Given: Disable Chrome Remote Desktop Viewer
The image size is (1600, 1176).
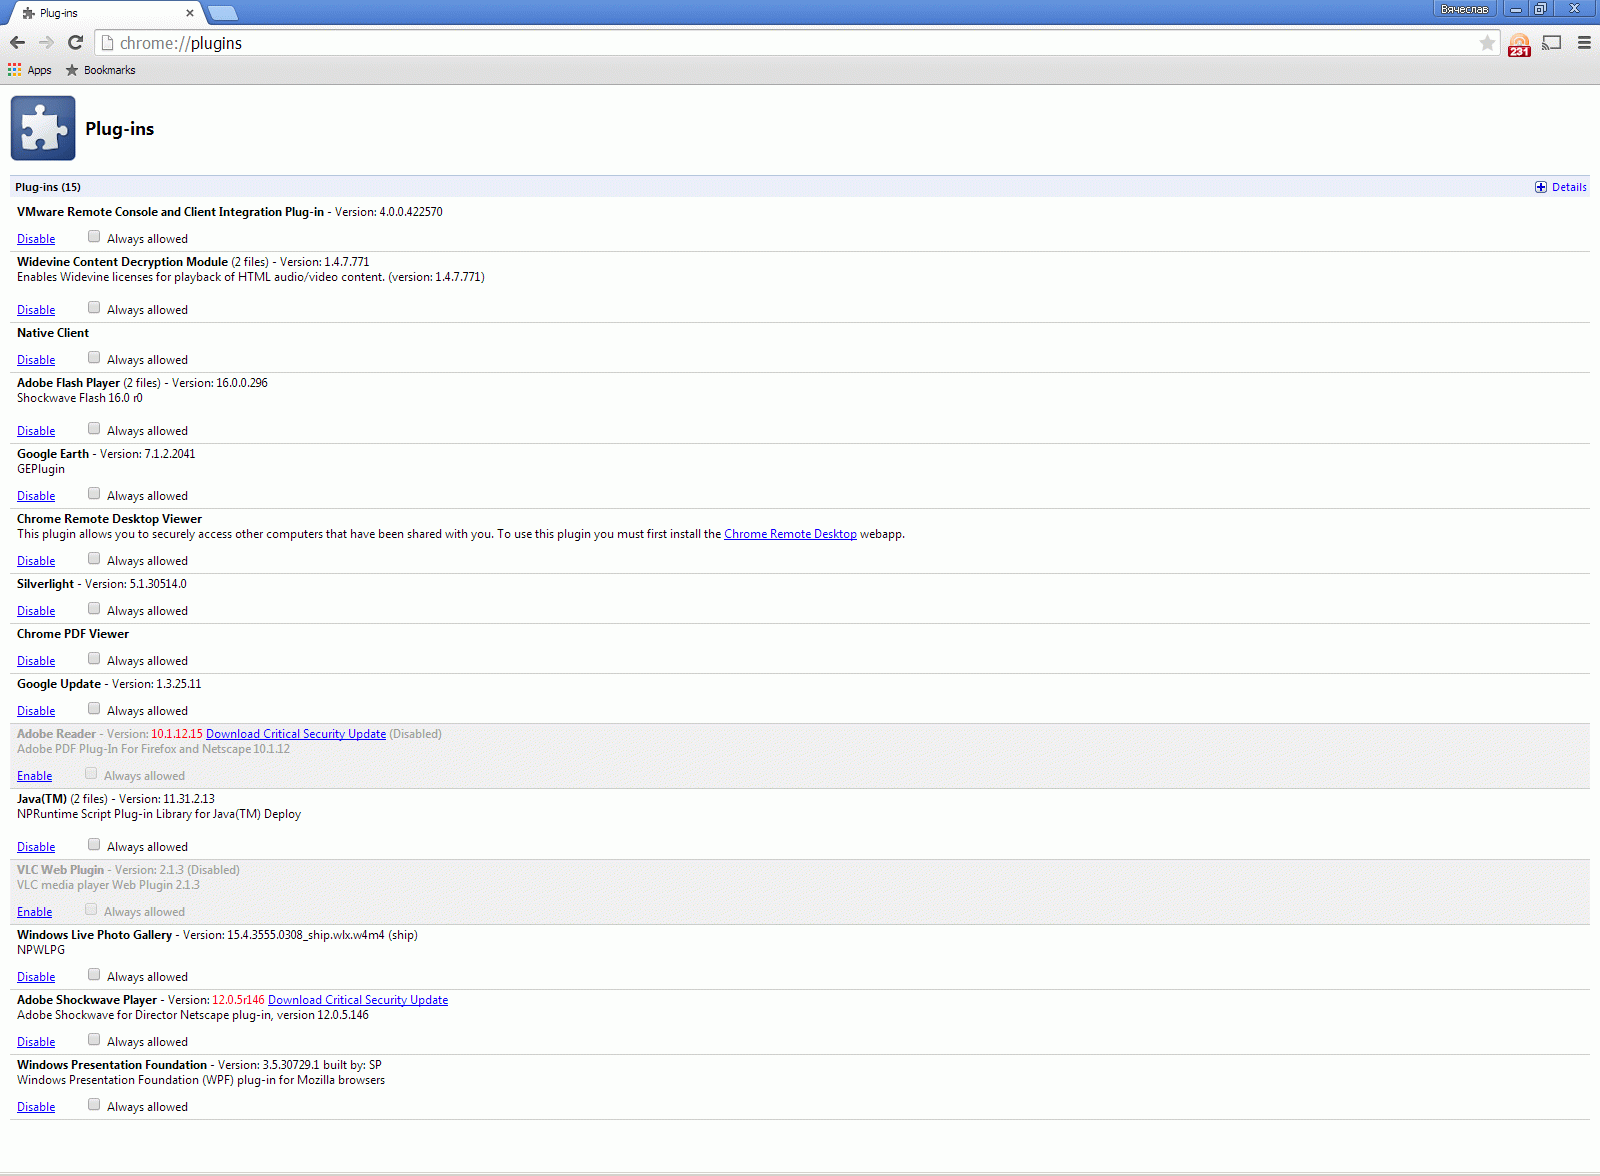Looking at the screenshot, I should point(36,561).
